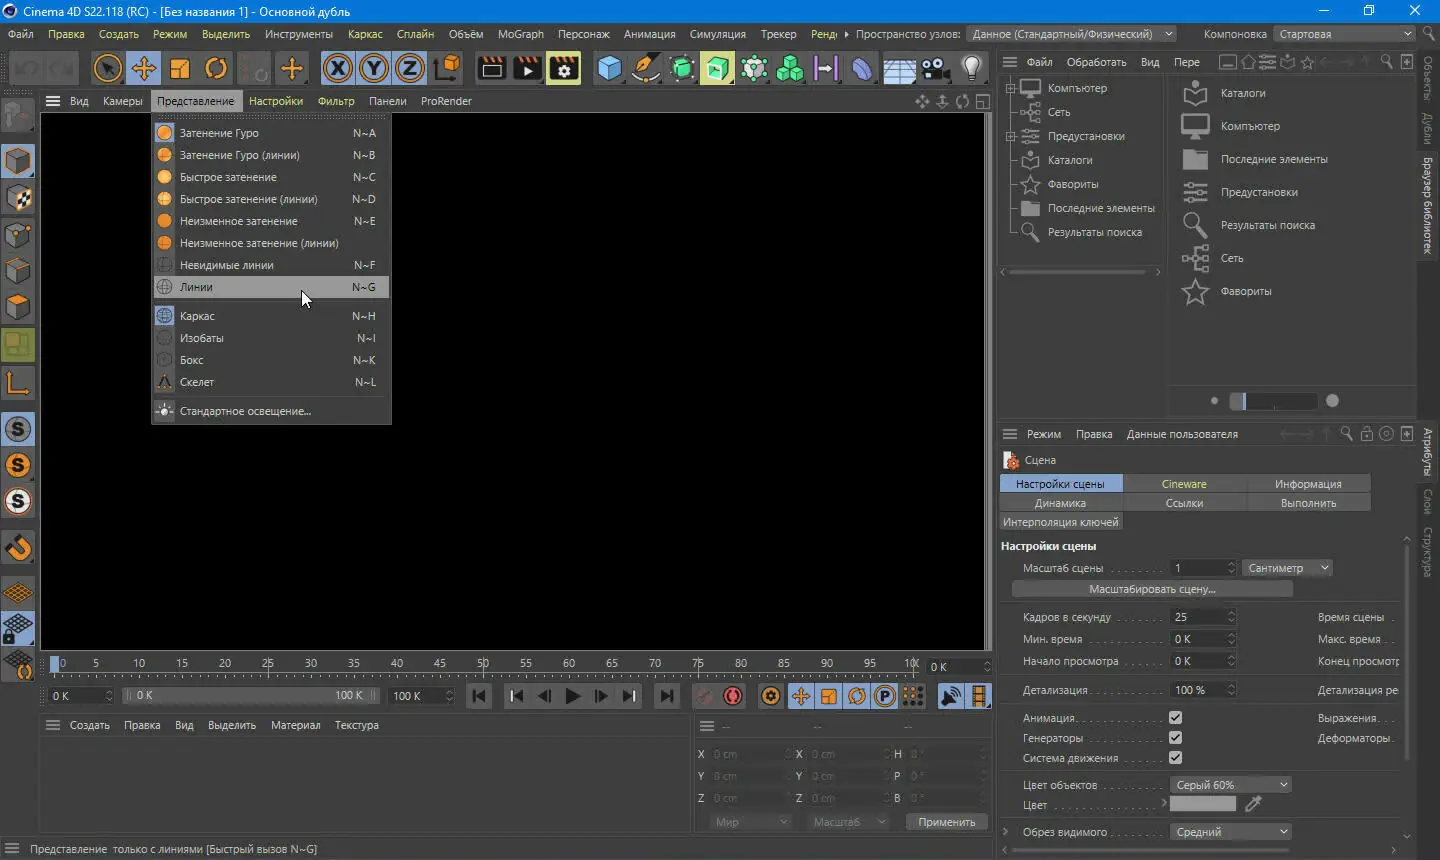The width and height of the screenshot is (1440, 860).
Task: Select the spline Pen tool
Action: [x=645, y=68]
